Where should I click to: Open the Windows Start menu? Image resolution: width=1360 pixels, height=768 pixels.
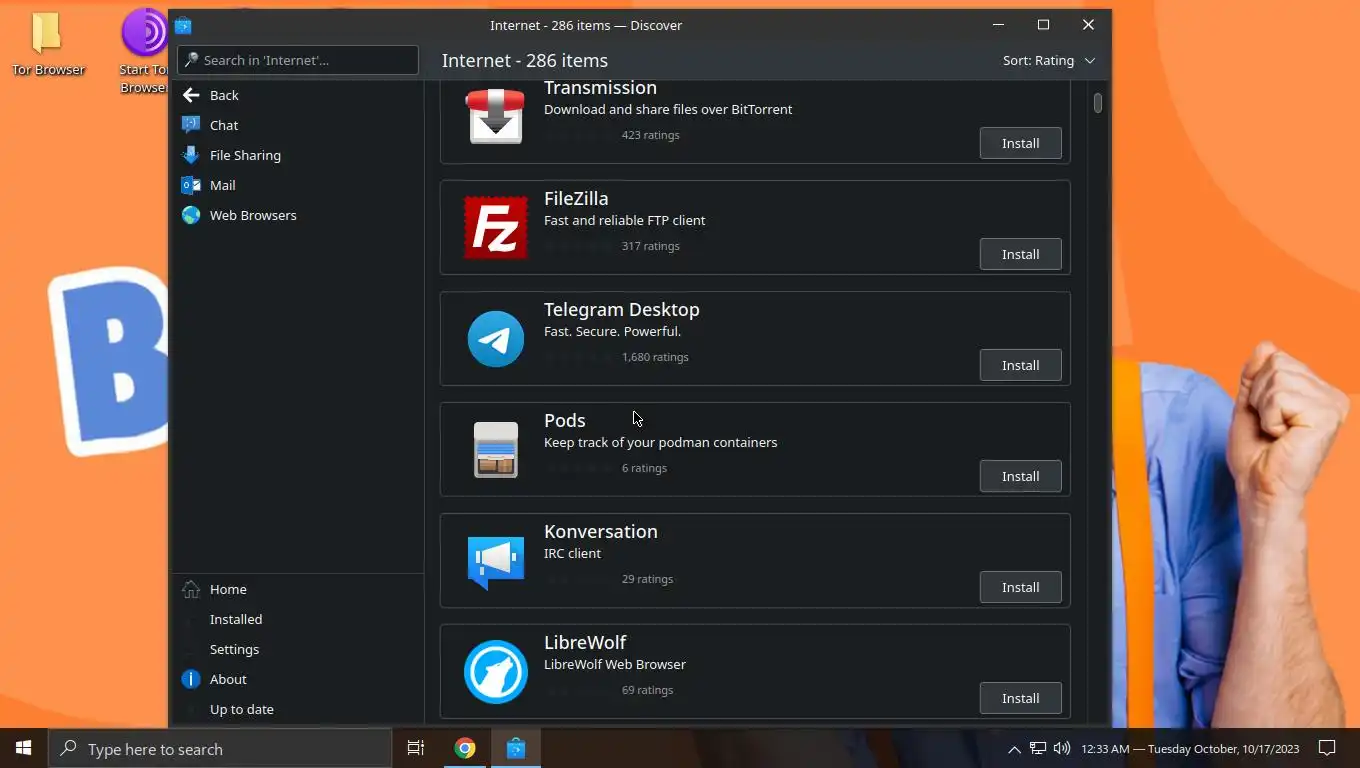pyautogui.click(x=24, y=748)
